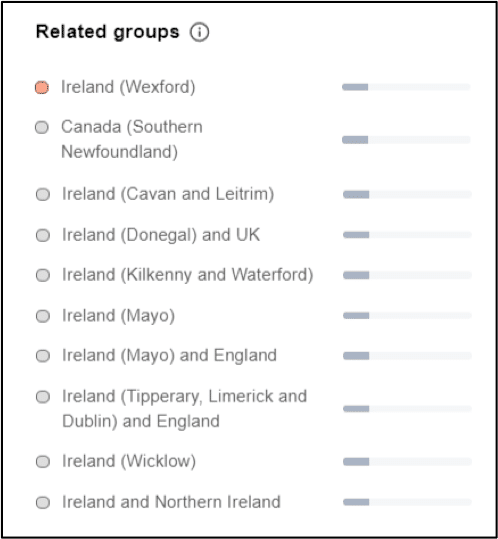Open the Ireland and Northern Ireland label
Screen dimensions: 498x539
[171, 502]
